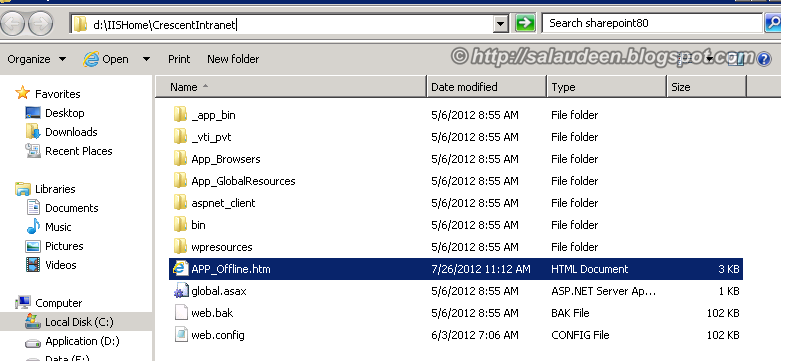Click the web.bak blank file icon
785x361 pixels.
click(180, 313)
